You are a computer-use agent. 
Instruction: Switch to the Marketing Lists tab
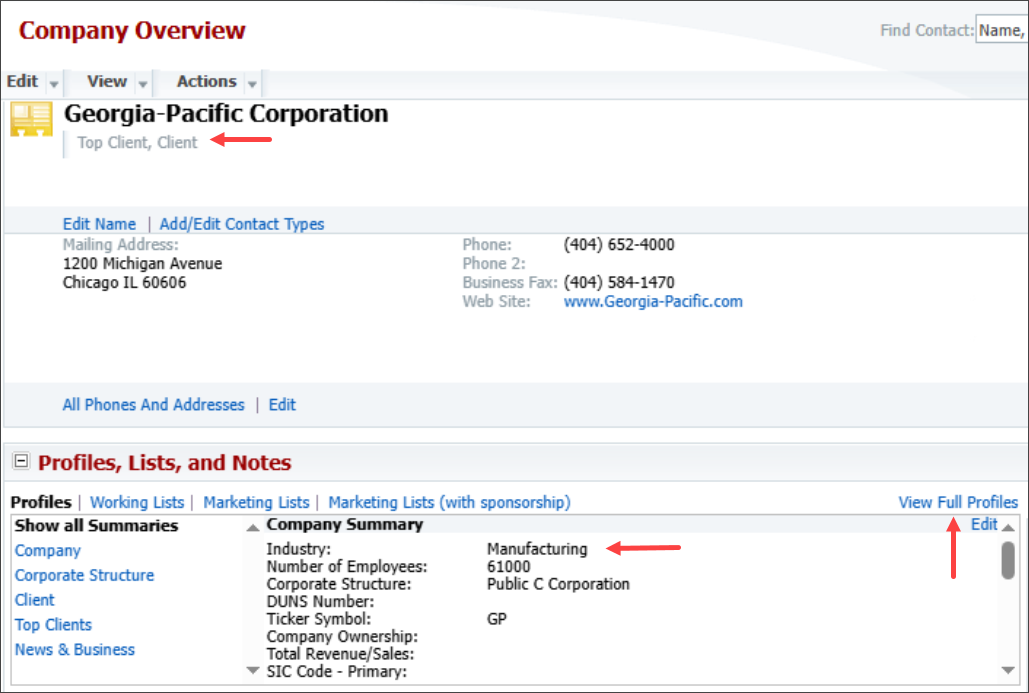256,502
